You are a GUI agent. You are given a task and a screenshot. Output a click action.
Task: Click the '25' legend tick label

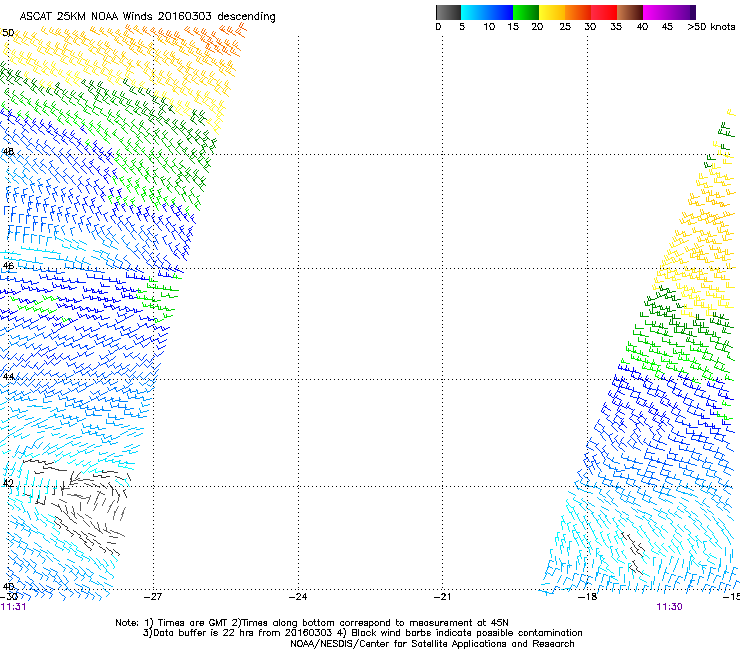565,27
